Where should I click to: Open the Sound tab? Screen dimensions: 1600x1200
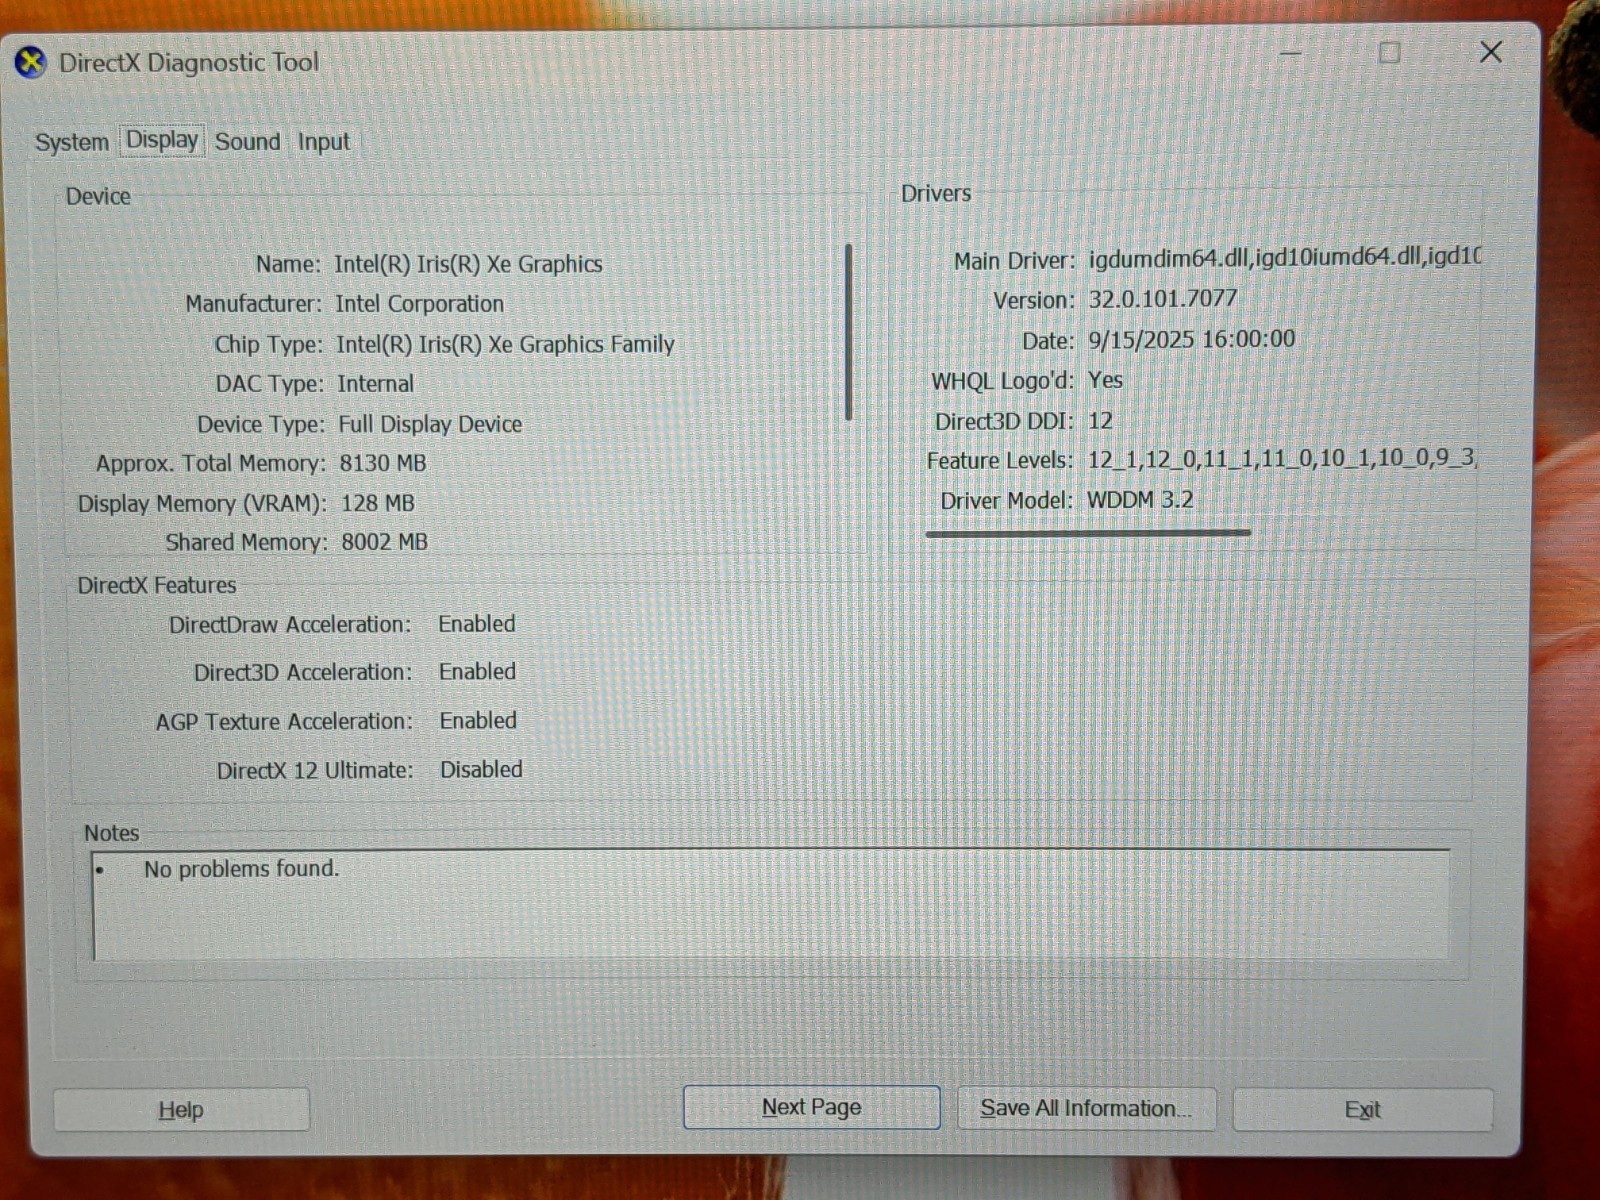tap(247, 142)
